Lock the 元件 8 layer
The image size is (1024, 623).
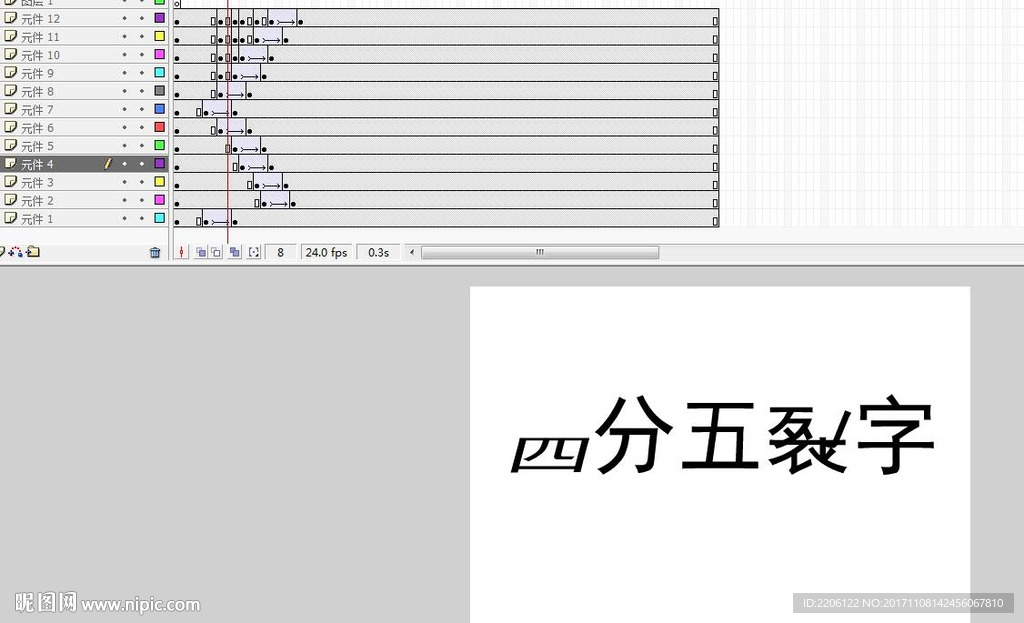142,91
